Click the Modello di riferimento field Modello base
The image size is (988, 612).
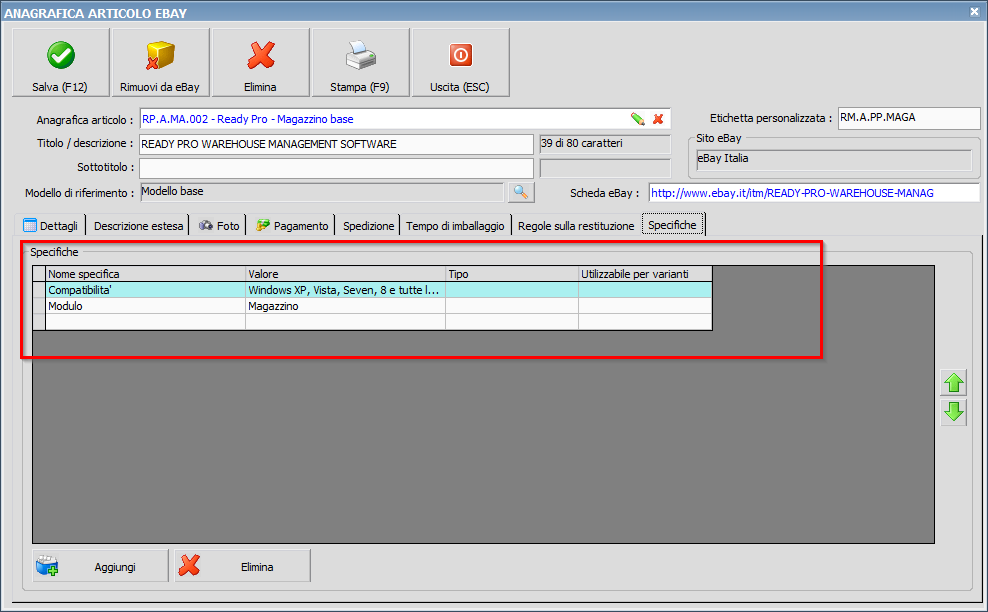[x=322, y=192]
